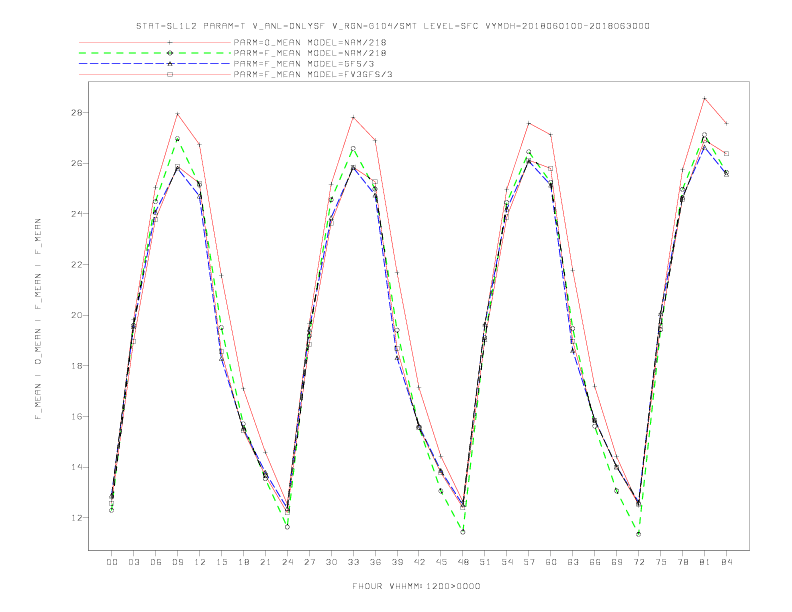Click x-axis forecast hour tick 45

click(441, 562)
